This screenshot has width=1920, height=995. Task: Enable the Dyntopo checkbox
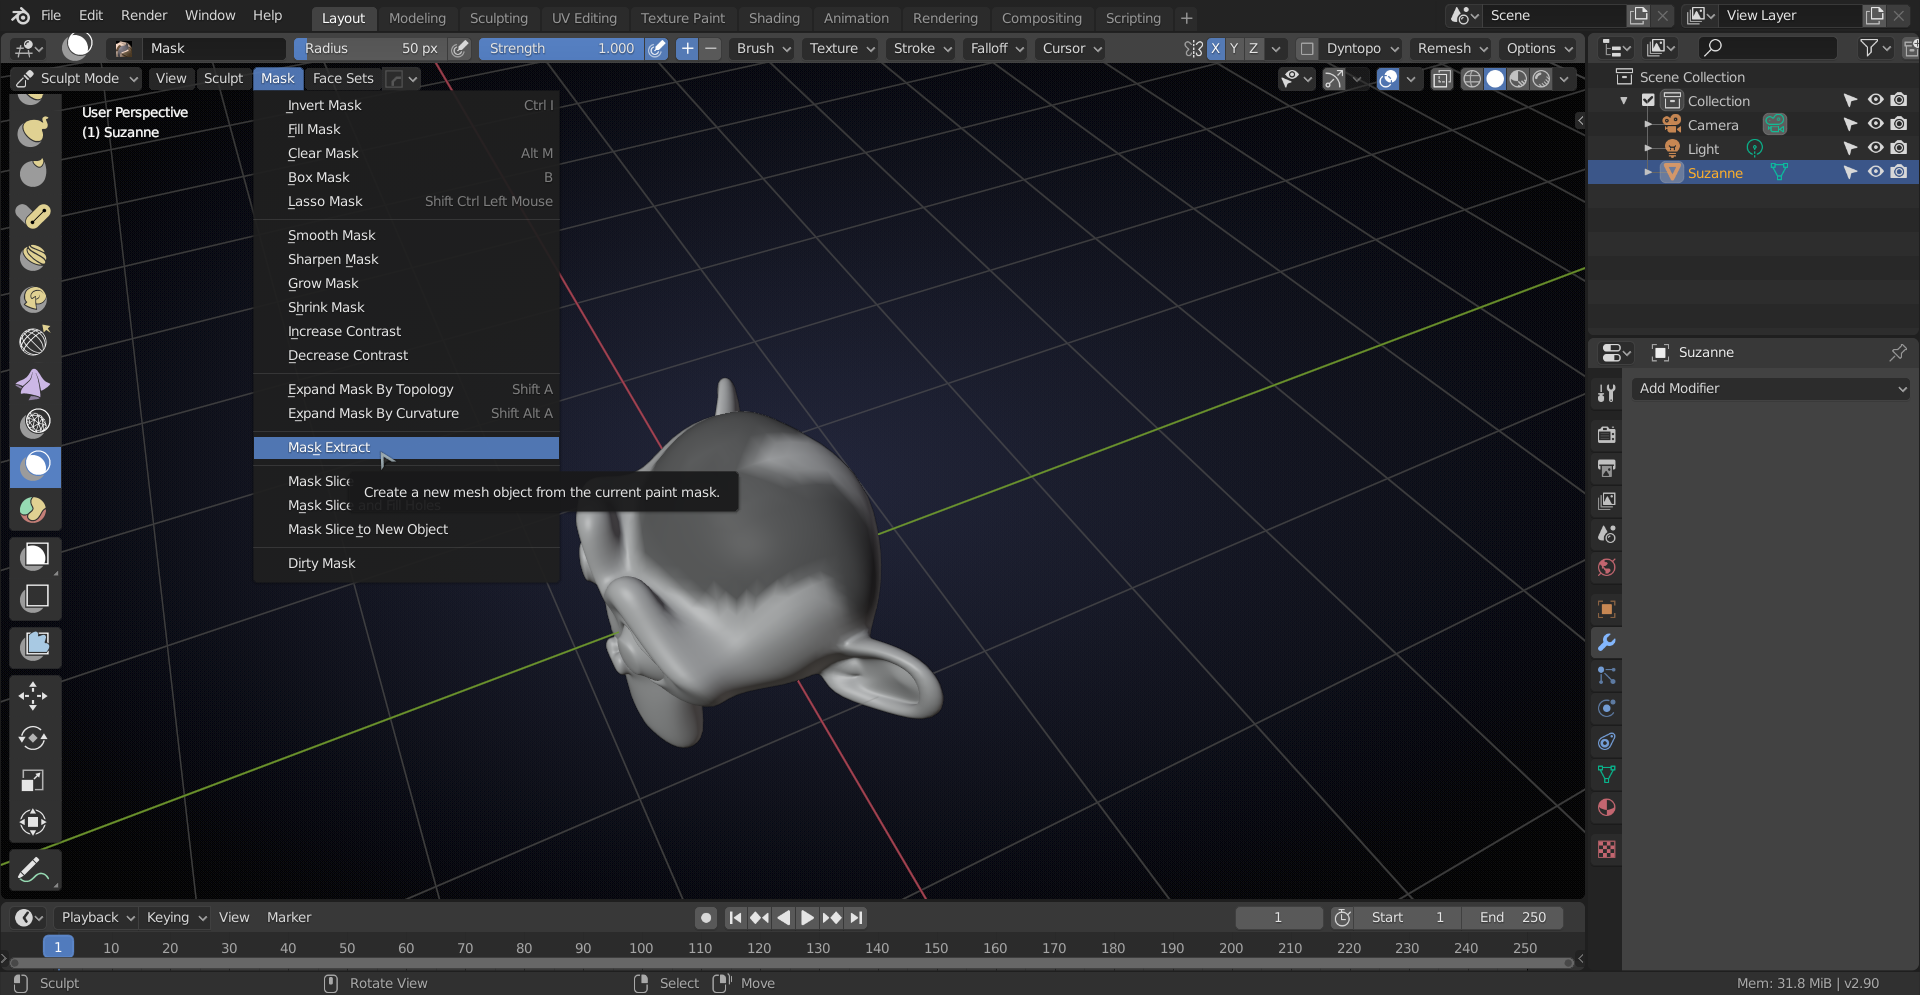click(1306, 48)
